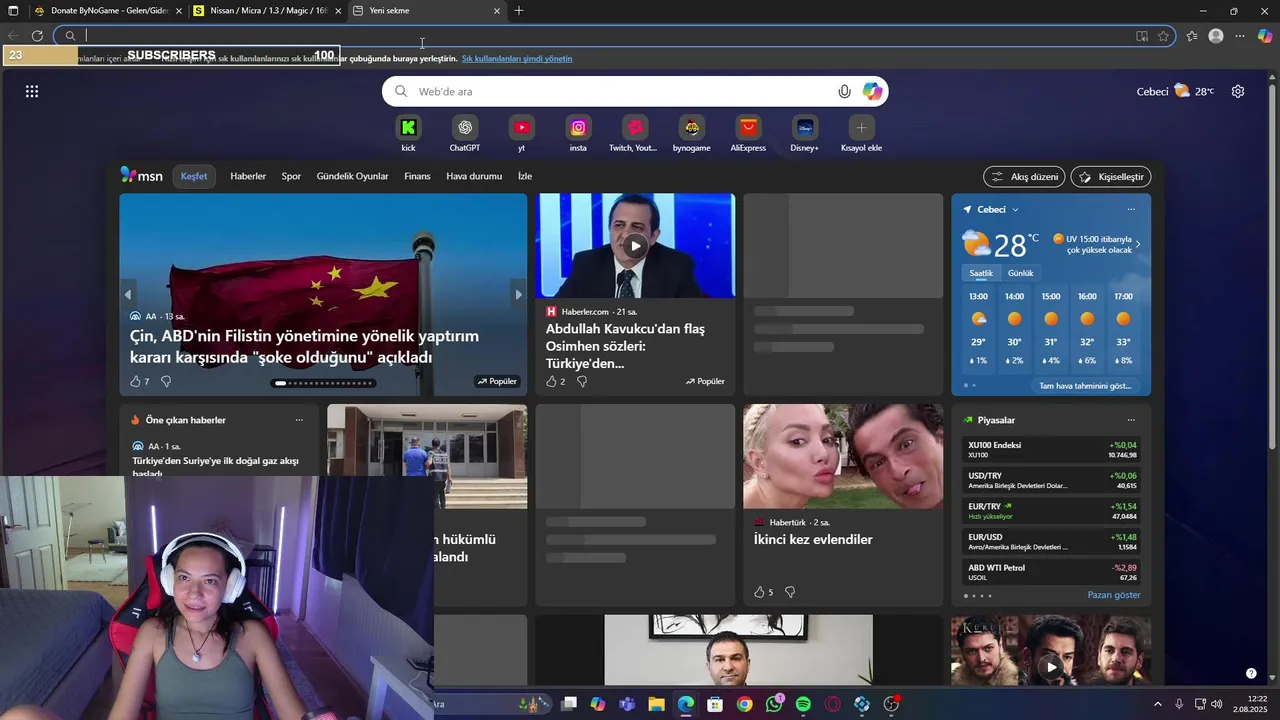Open Tam hava tahminini göst... link

[1085, 386]
